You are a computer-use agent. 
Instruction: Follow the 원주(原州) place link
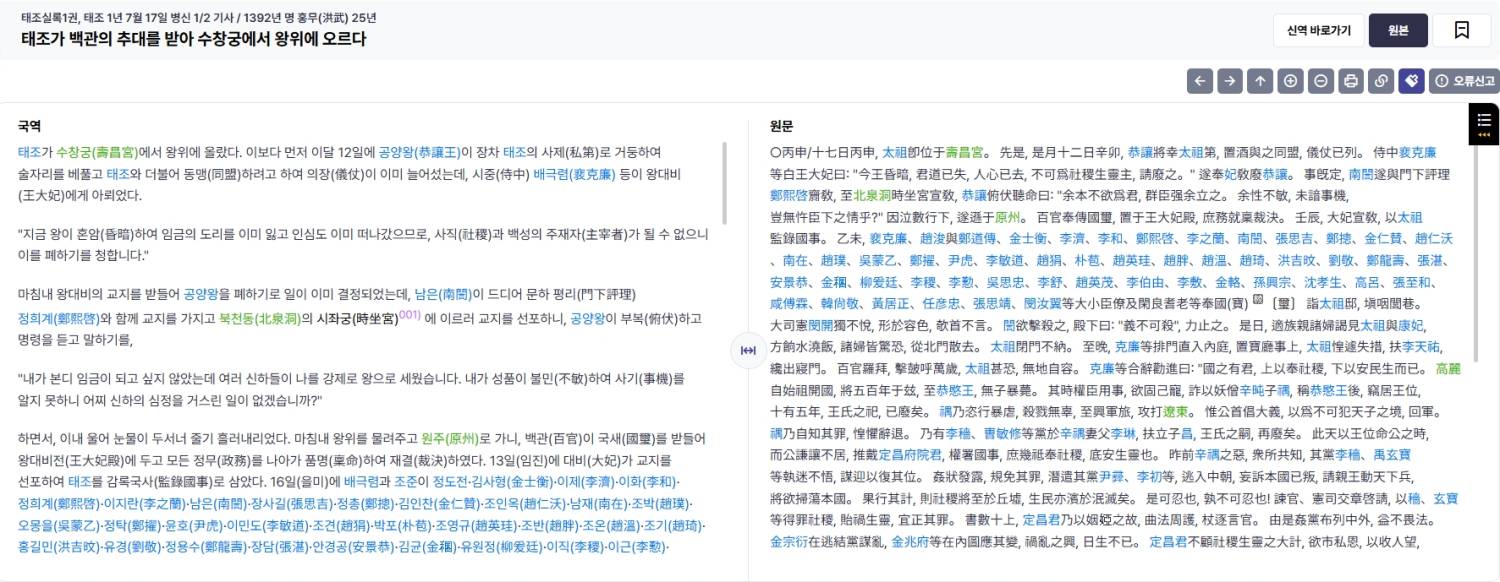pos(449,438)
